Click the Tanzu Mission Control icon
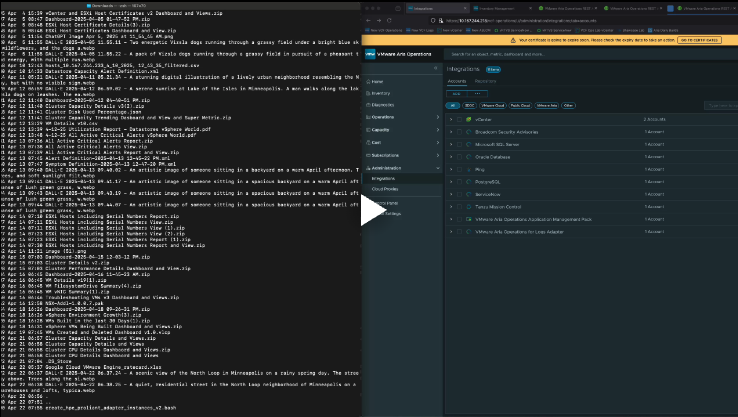The image size is (738, 417). coord(469,207)
